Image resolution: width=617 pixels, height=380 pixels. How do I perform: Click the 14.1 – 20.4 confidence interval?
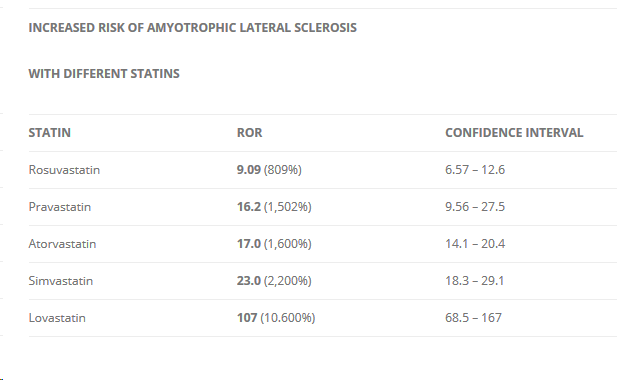pyautogui.click(x=475, y=244)
